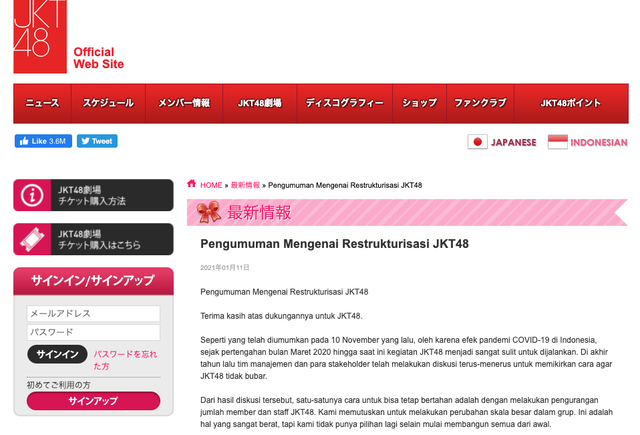Click the 最新情報 section heading
The image size is (640, 435).
coord(259,213)
